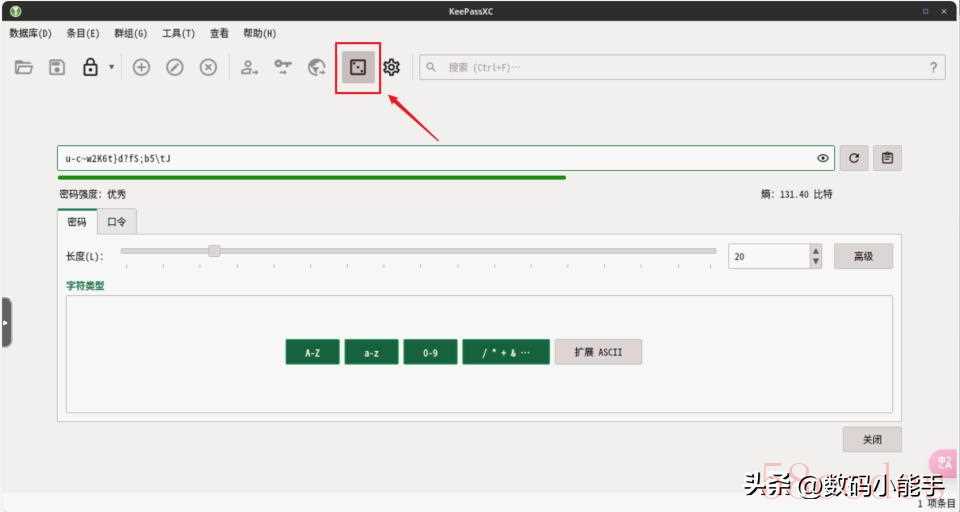
Task: Click the 关闭 close button
Action: (x=872, y=440)
